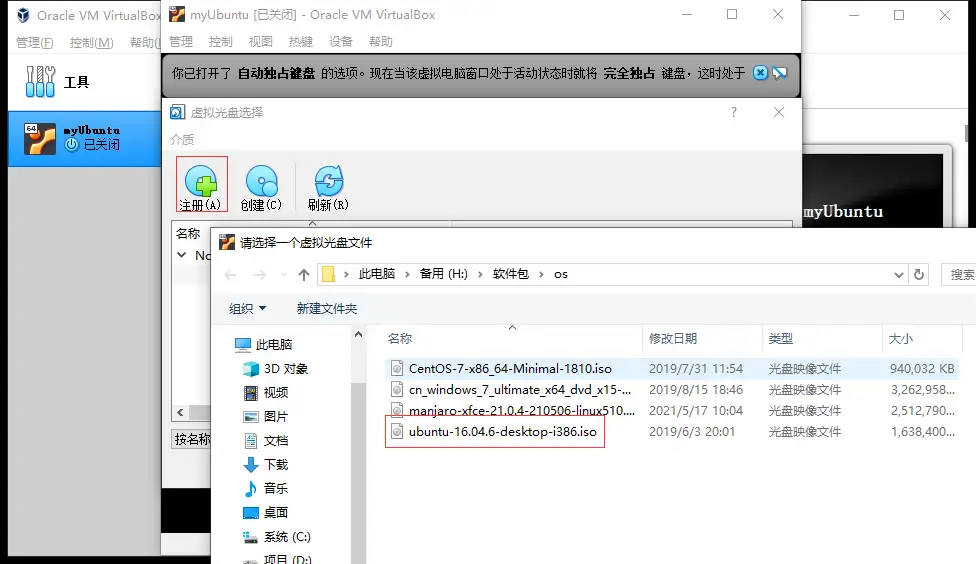976x564 pixels.
Task: Open the 组织 (Organize) dropdown
Action: 247,308
